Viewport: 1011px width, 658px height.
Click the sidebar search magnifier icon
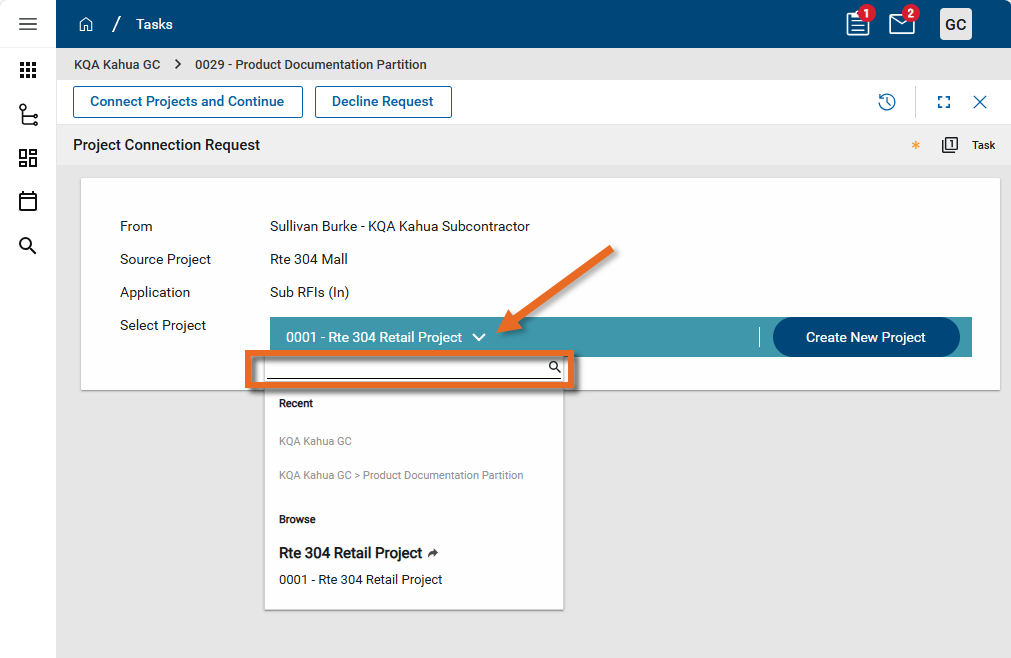point(28,246)
